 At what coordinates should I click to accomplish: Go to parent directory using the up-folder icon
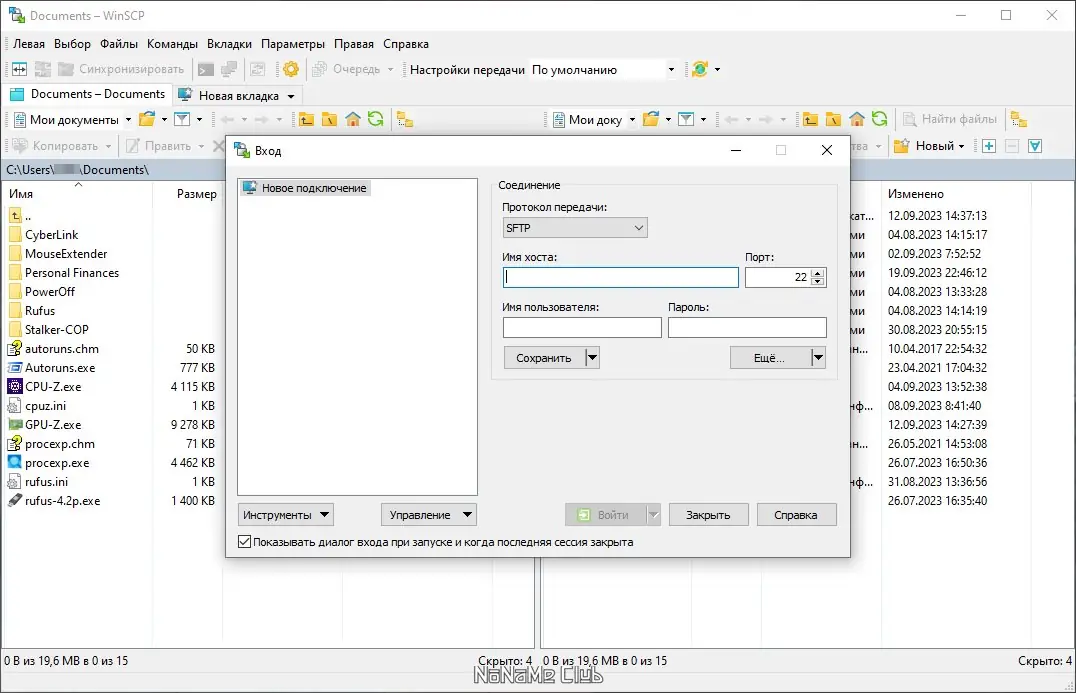tap(308, 119)
